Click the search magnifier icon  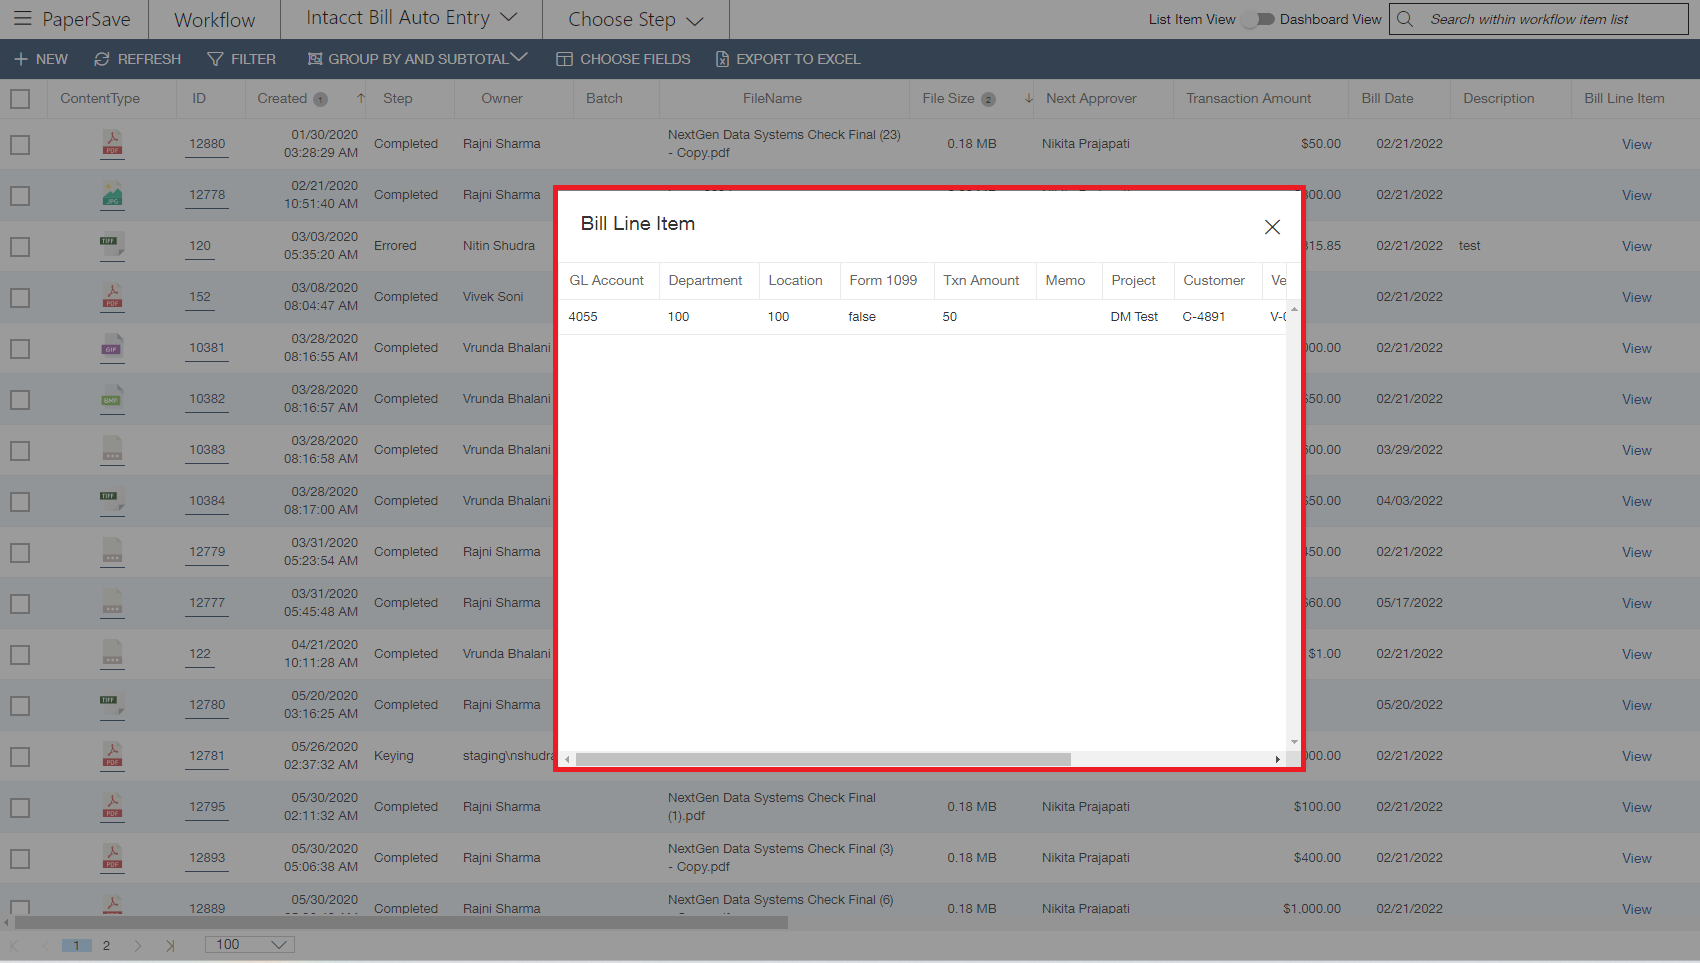1405,19
